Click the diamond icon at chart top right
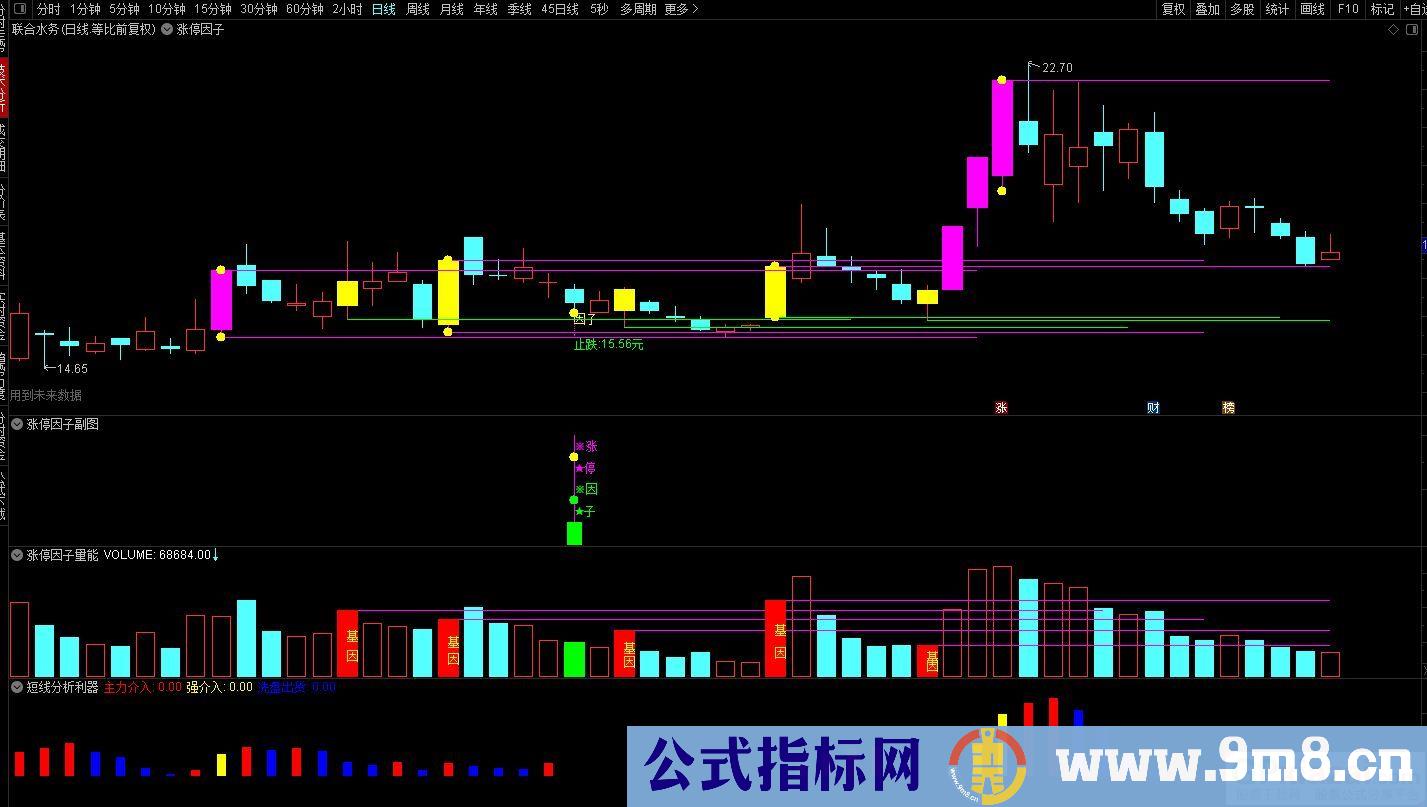This screenshot has width=1427, height=807. click(x=1393, y=30)
